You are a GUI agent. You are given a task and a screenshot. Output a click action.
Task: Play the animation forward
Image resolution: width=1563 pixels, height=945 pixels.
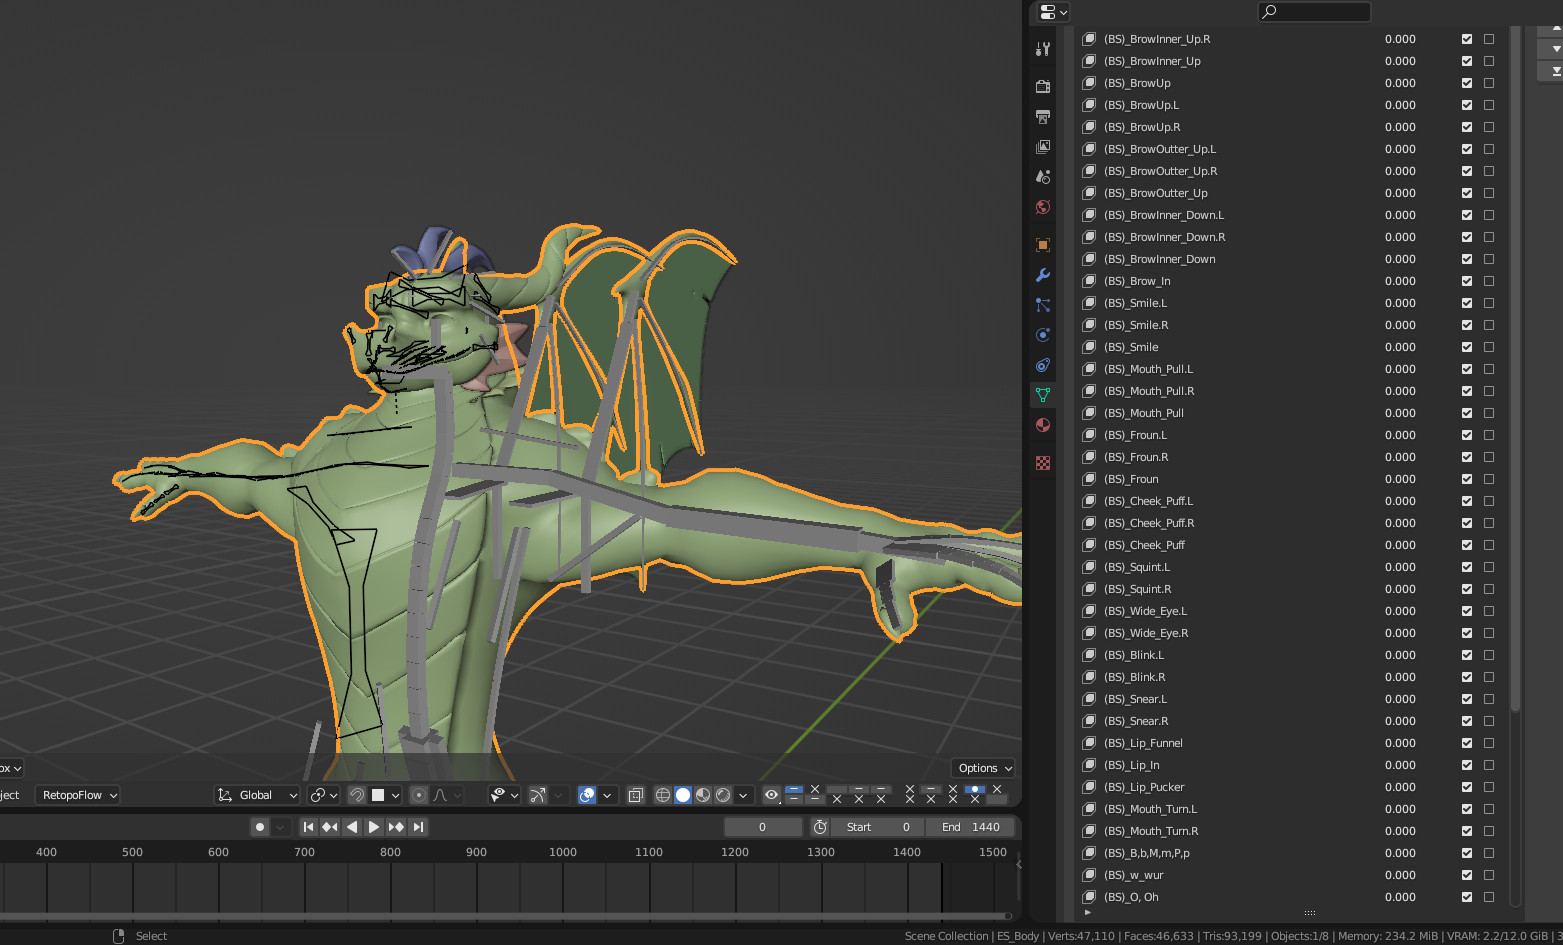click(374, 827)
